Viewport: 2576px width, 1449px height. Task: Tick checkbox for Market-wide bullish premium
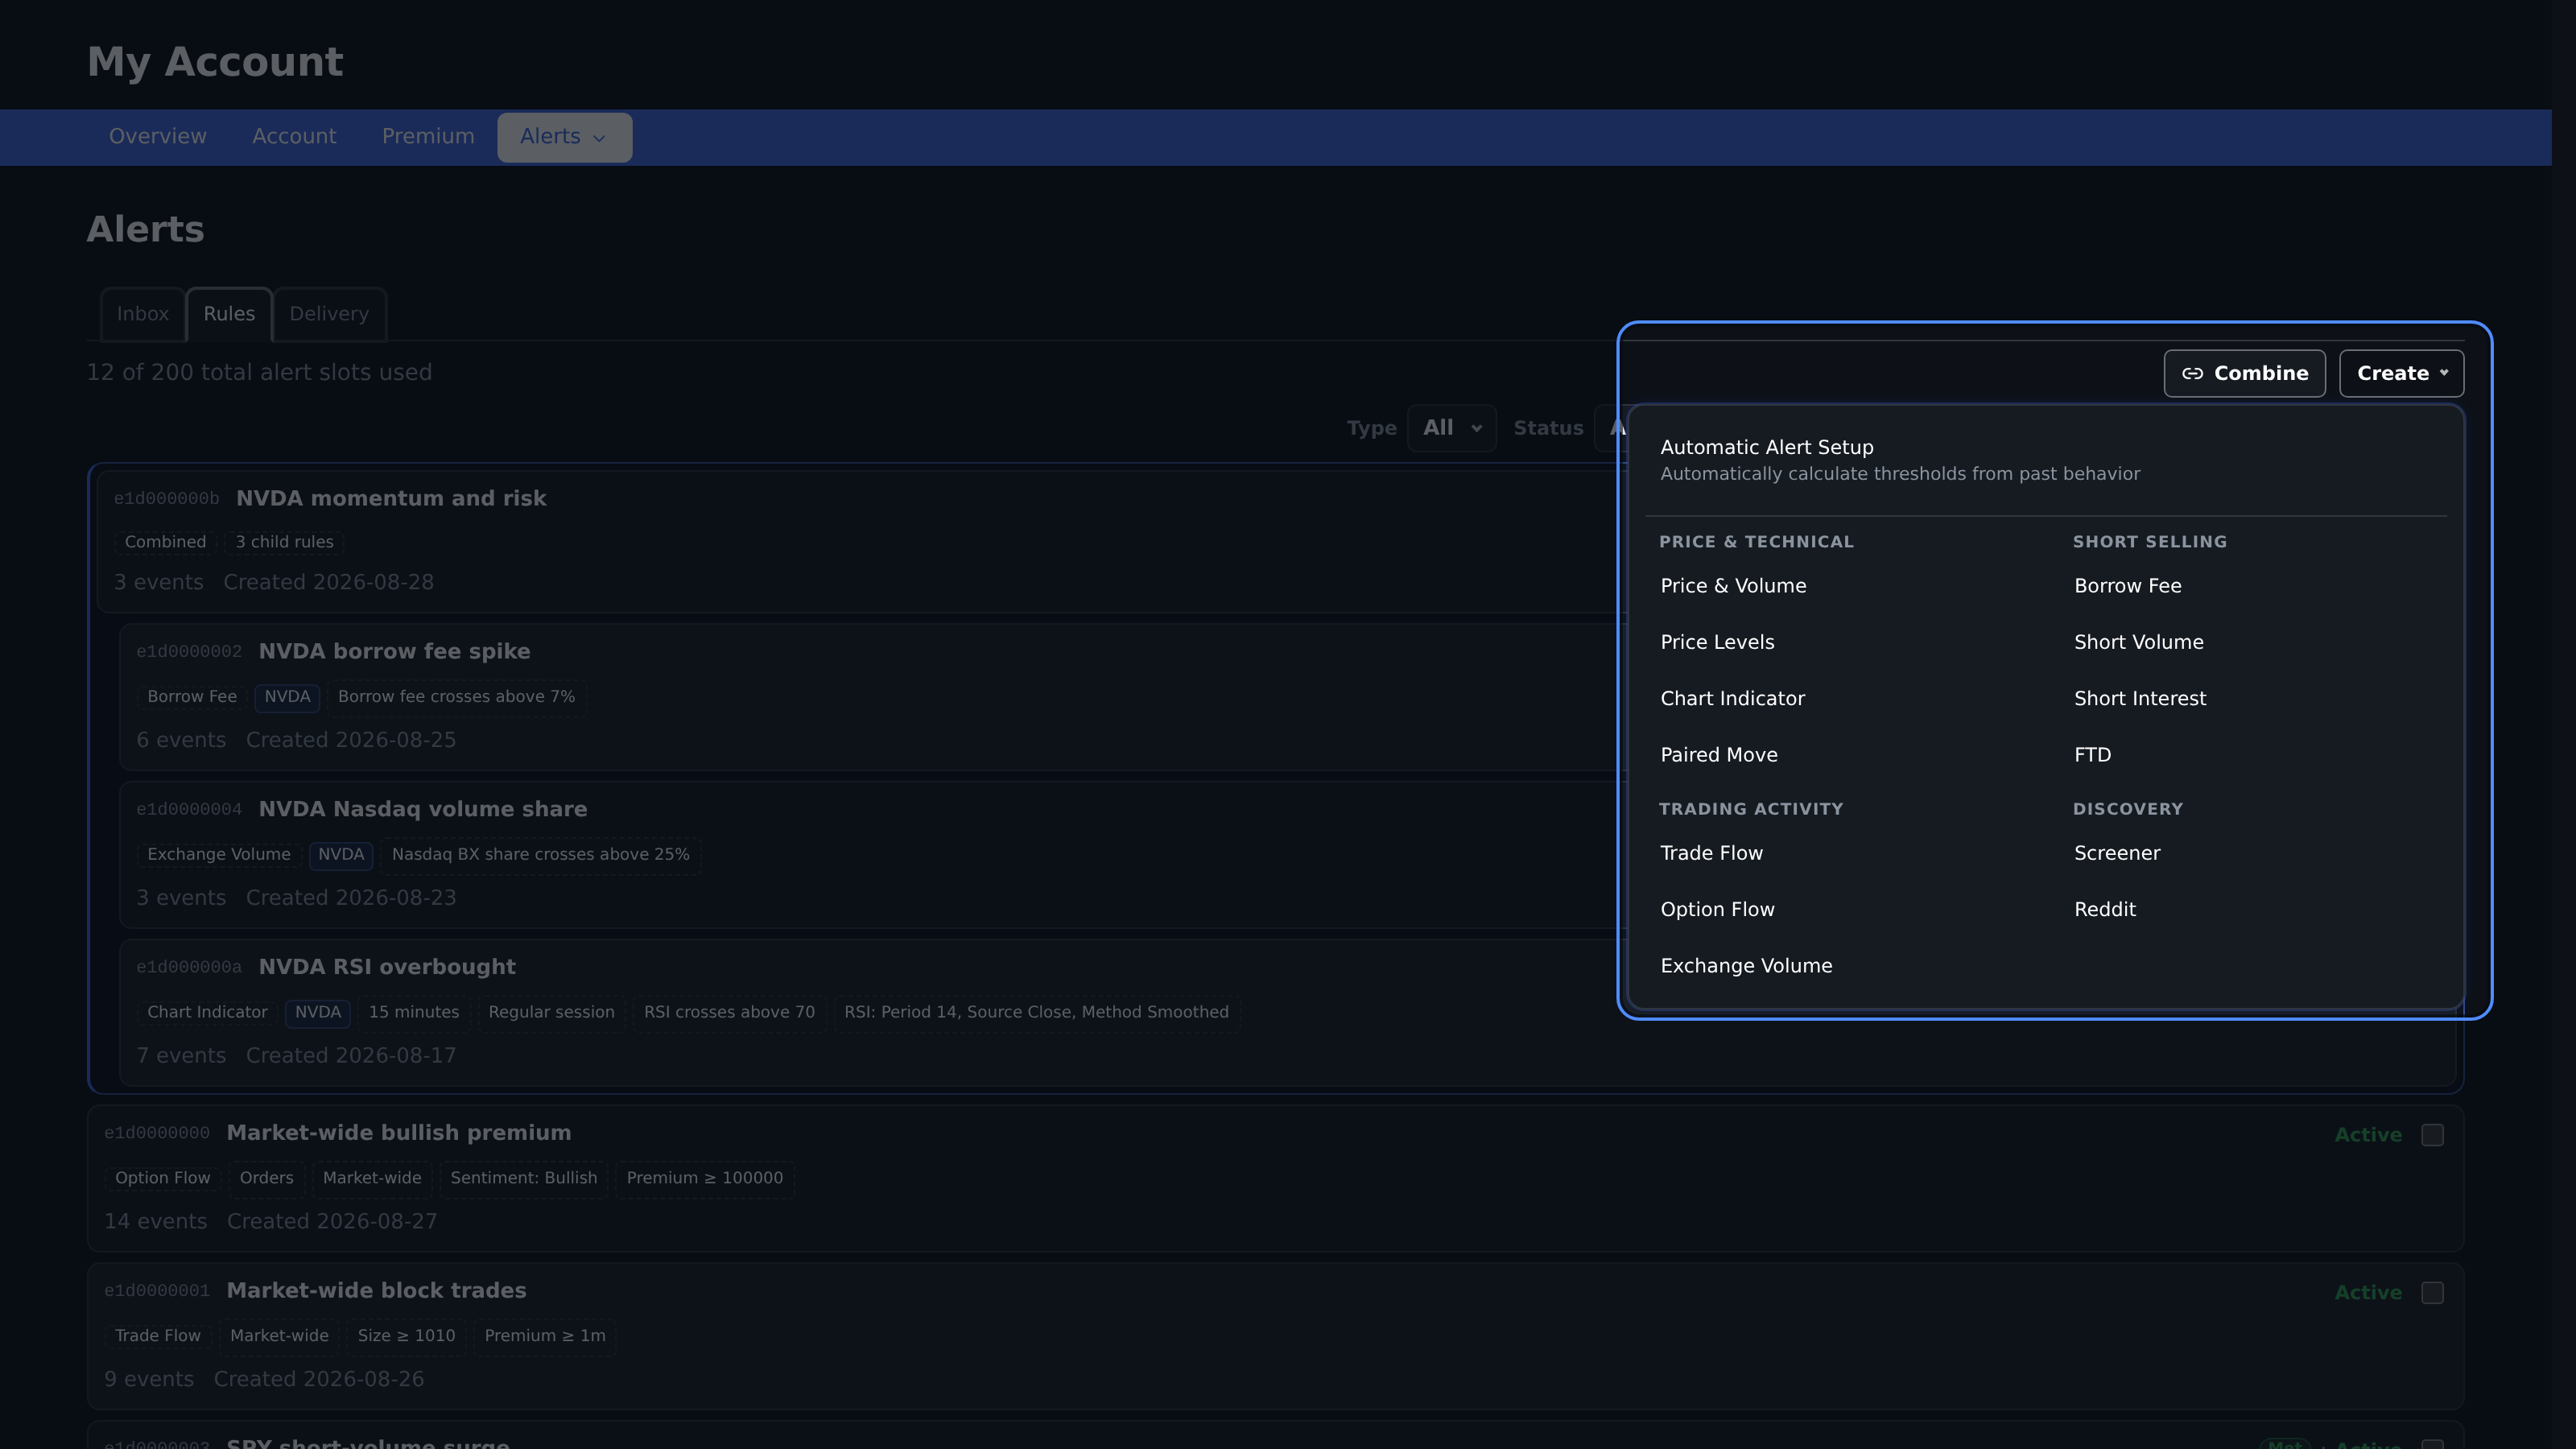[x=2432, y=1135]
